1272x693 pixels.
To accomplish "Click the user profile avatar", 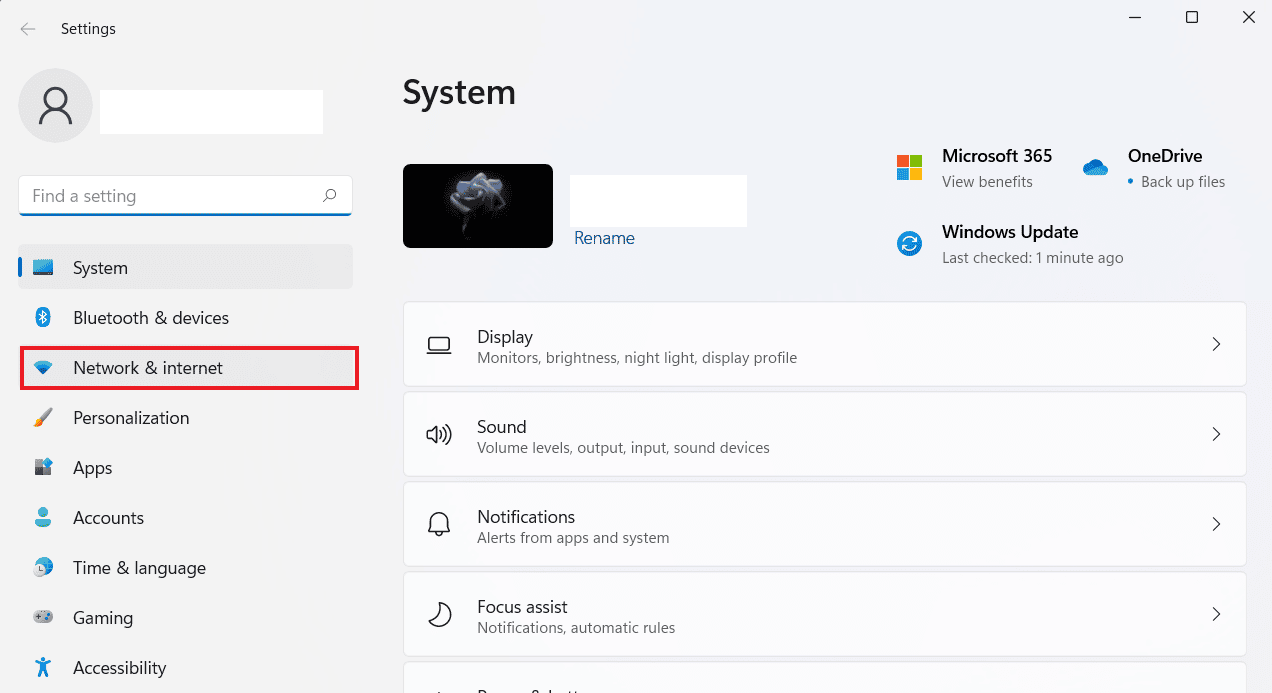I will click(56, 106).
